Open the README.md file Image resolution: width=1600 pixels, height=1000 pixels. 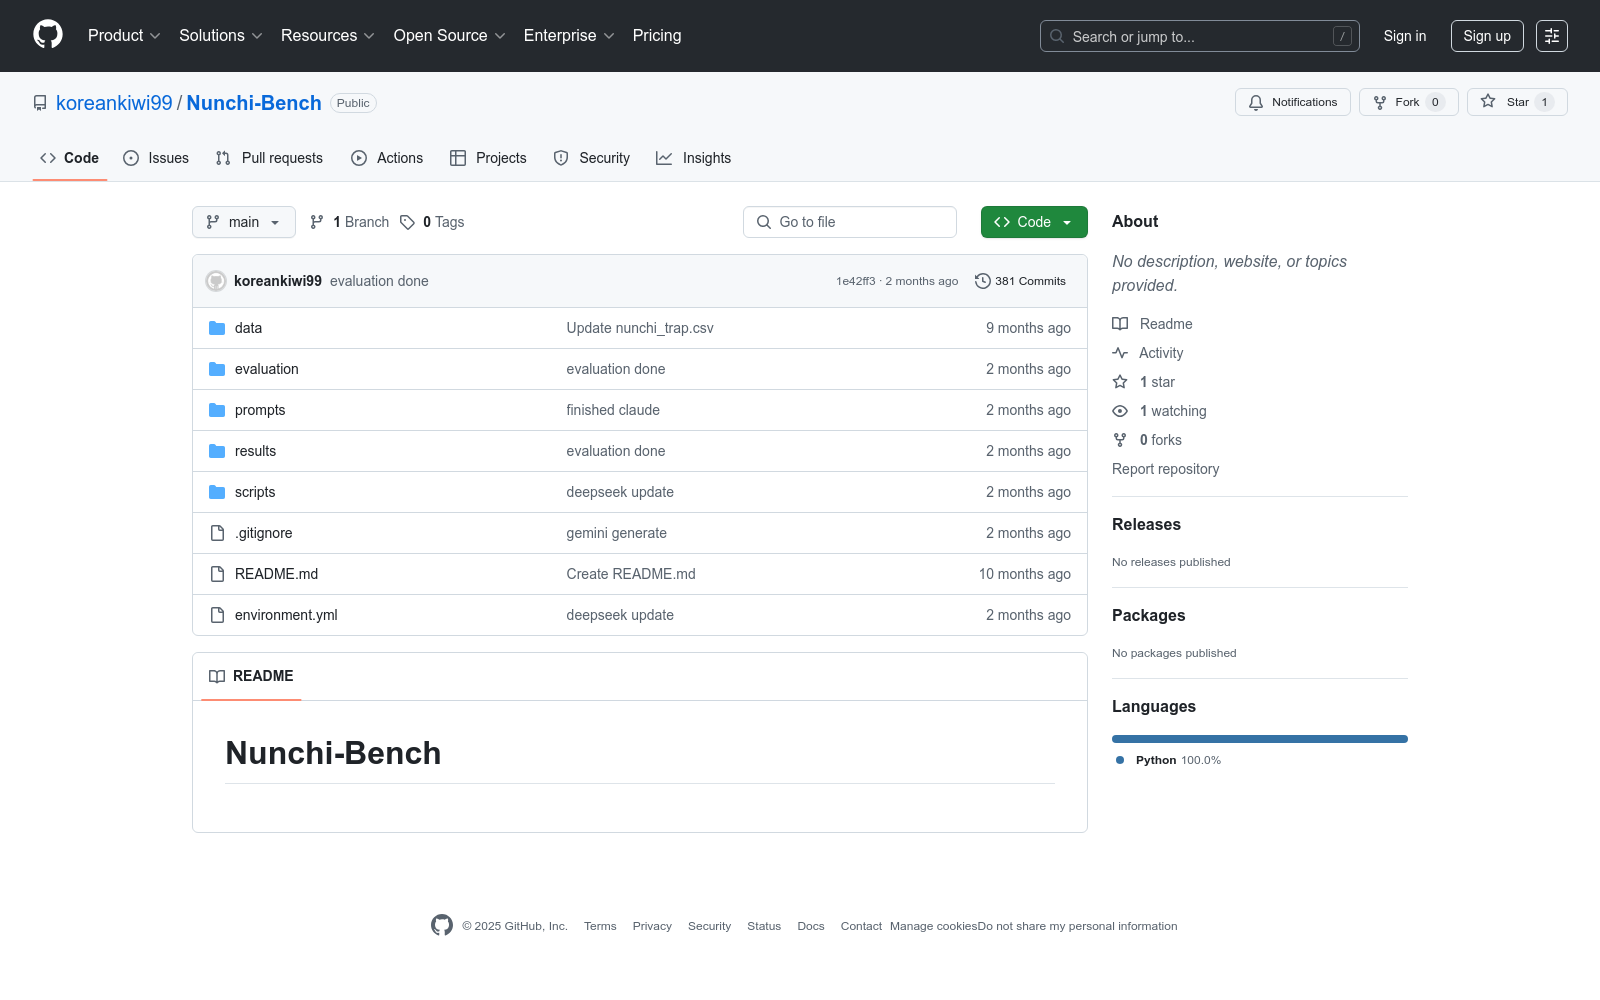tap(276, 574)
